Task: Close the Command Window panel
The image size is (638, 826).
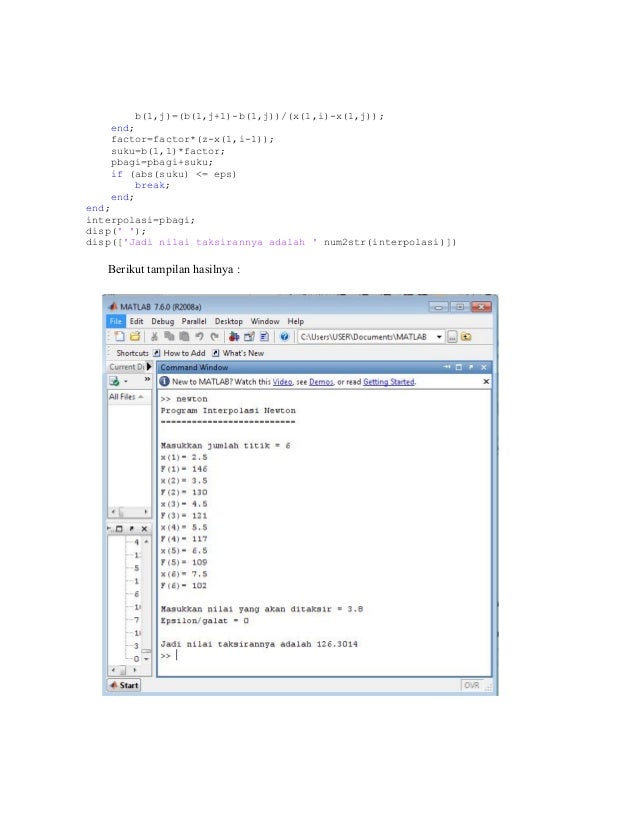Action: tap(484, 367)
